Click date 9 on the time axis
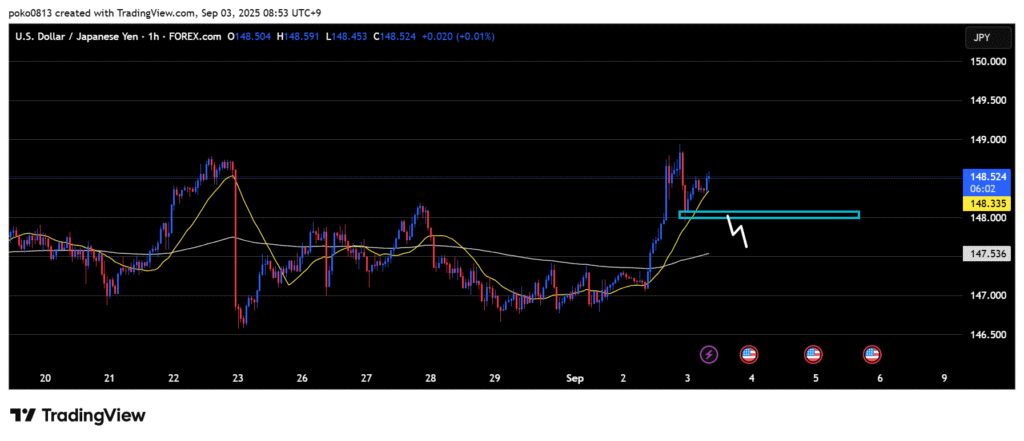 [944, 378]
